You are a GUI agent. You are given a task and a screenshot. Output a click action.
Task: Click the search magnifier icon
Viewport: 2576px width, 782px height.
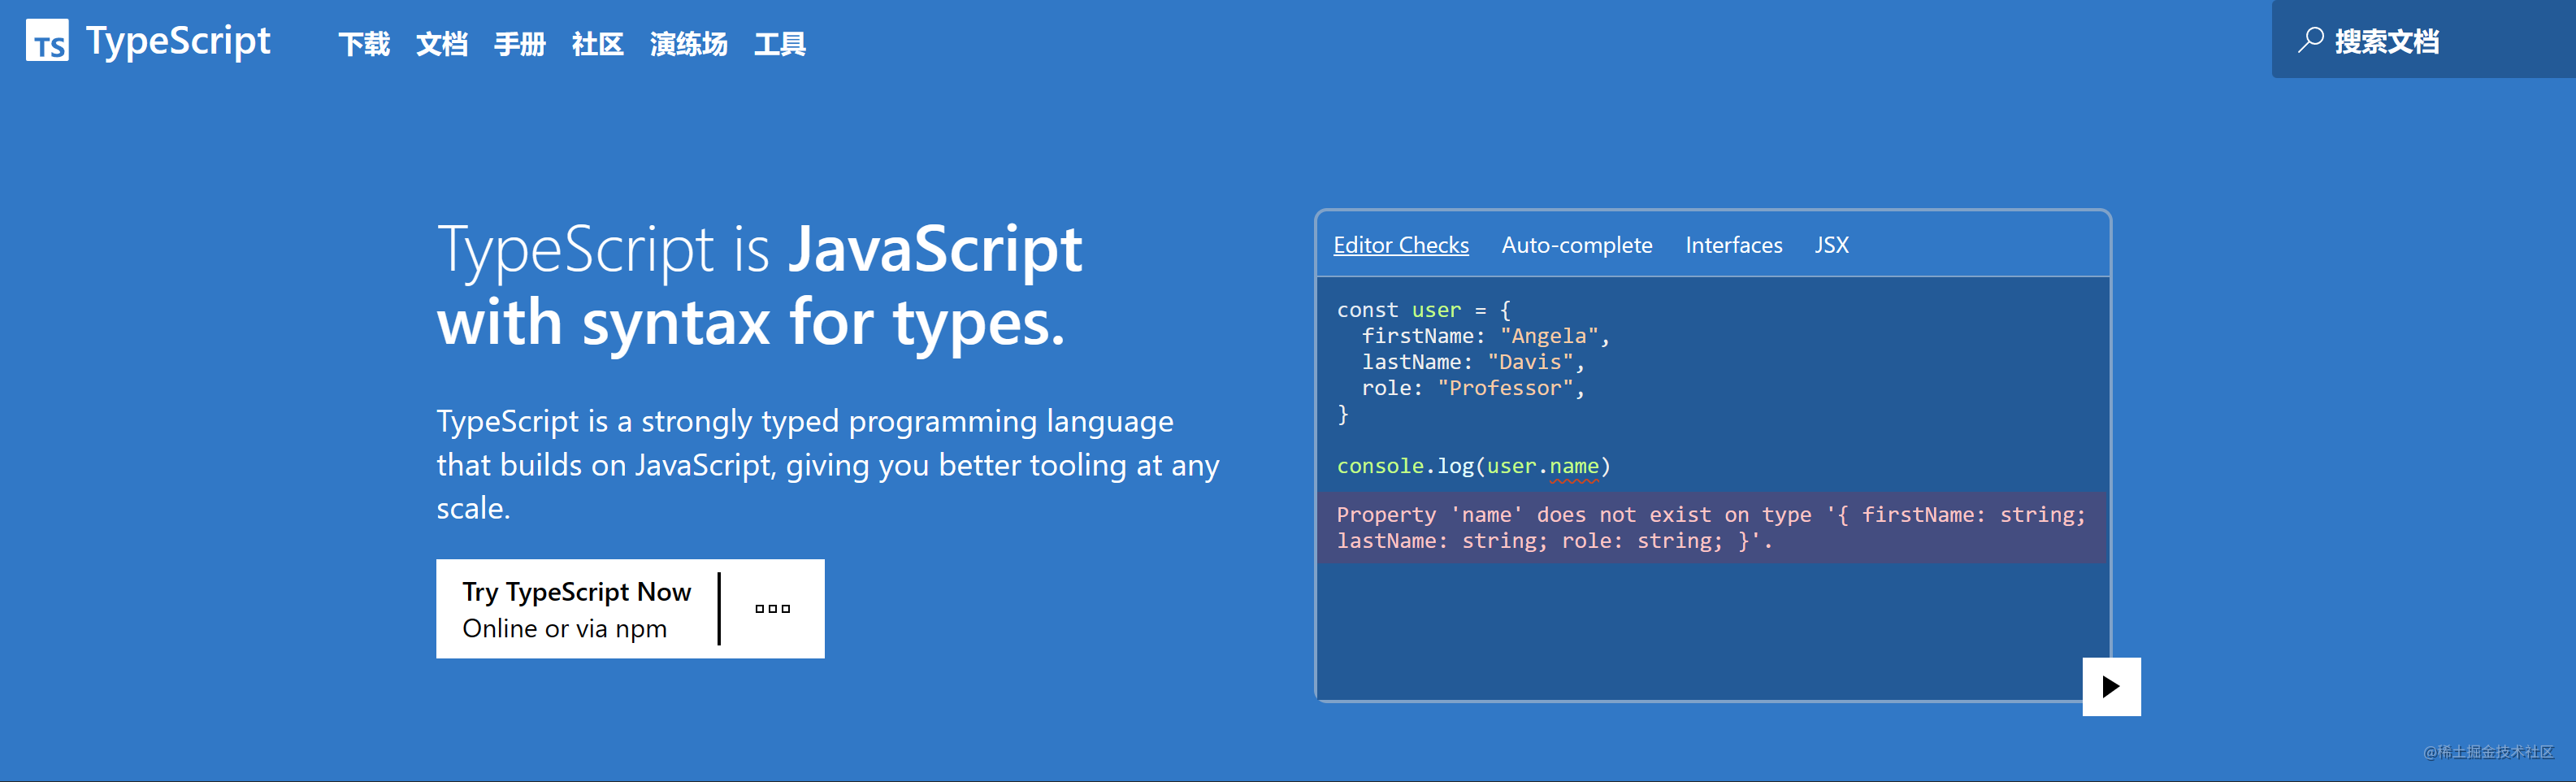pyautogui.click(x=2310, y=41)
